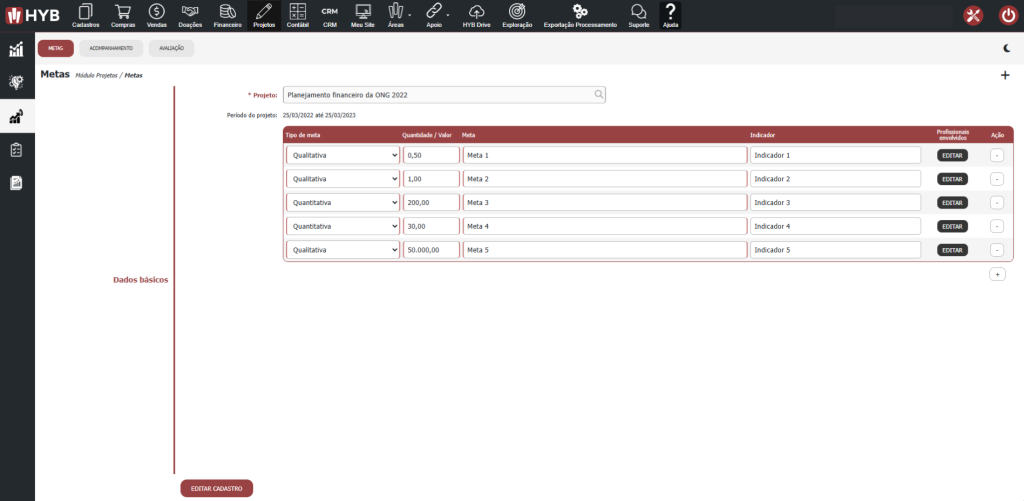Open the Financeiro coins icon
Viewport: 1024px width, 501px height.
228,14
